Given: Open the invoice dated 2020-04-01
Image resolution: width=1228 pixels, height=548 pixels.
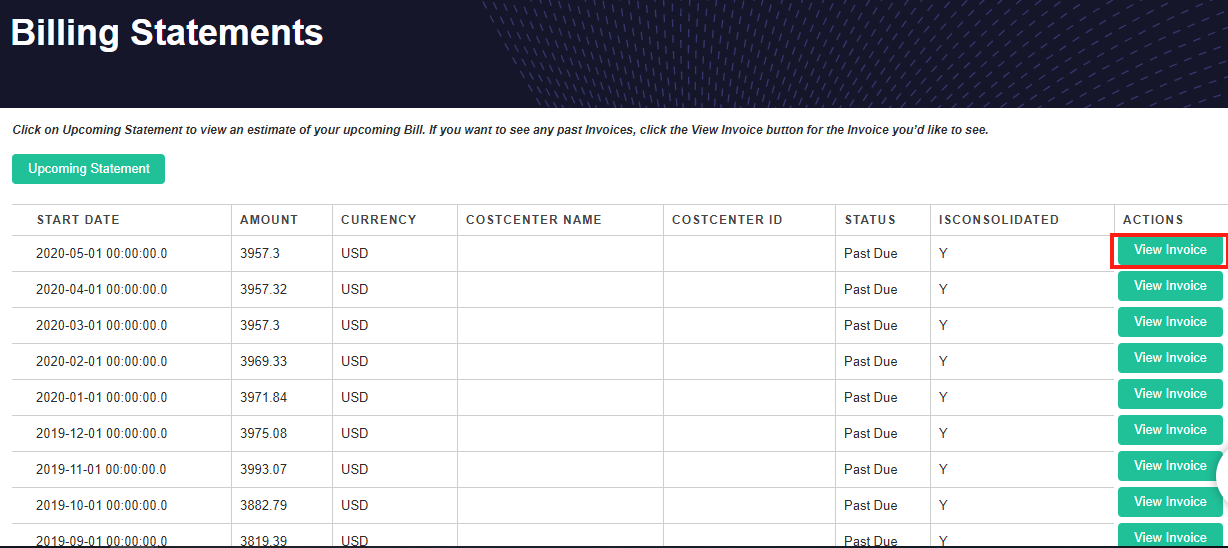Looking at the screenshot, I should (x=1170, y=286).
